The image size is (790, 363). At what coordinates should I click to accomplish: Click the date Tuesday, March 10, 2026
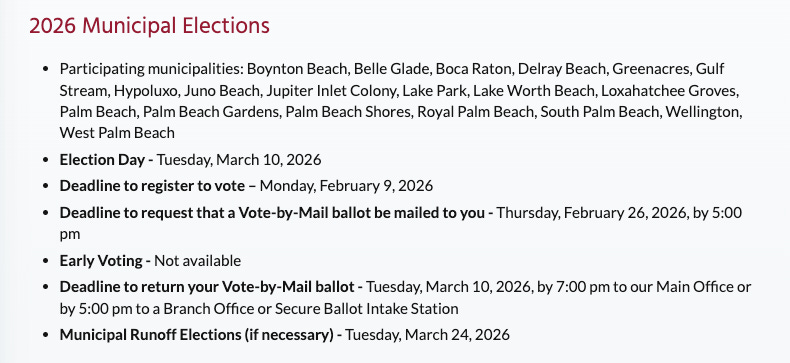point(239,160)
